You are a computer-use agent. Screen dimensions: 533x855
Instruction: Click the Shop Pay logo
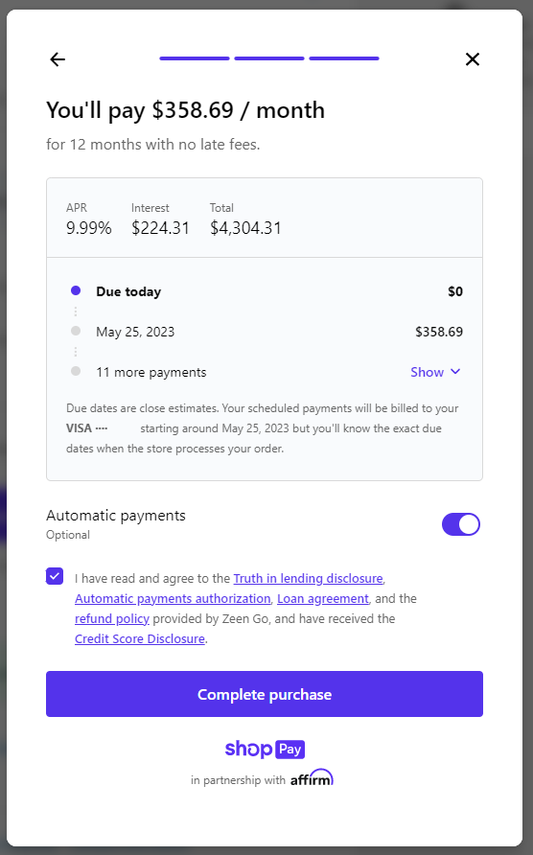click(265, 749)
